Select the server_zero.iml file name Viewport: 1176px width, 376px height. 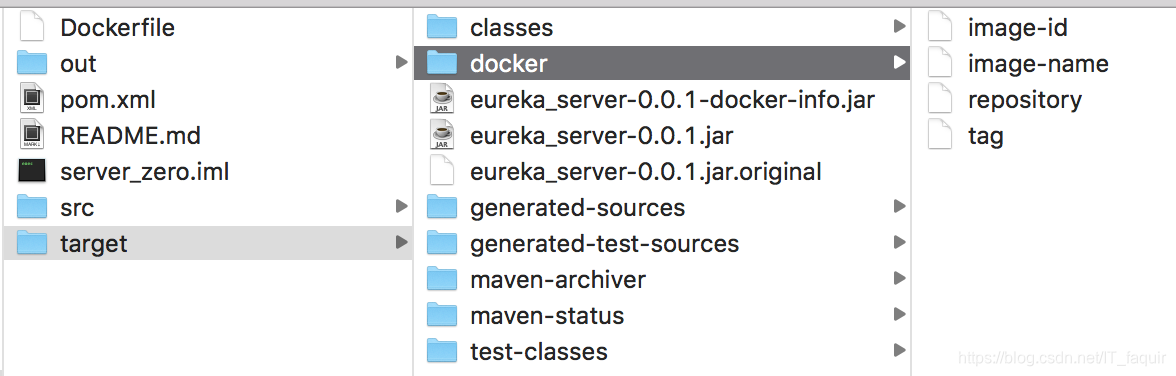coord(145,172)
